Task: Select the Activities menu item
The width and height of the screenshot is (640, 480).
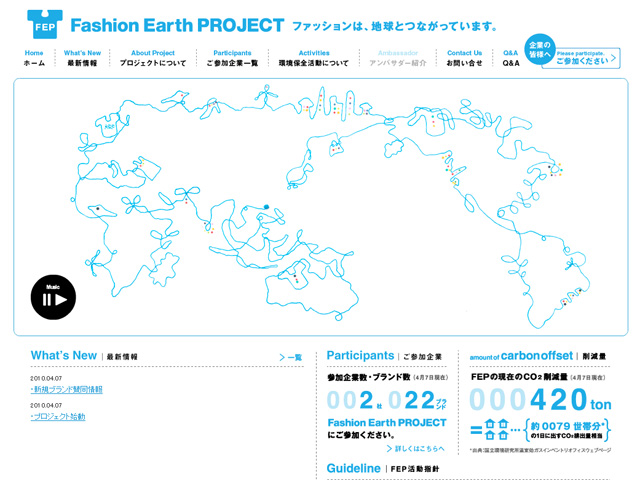Action: tap(314, 58)
